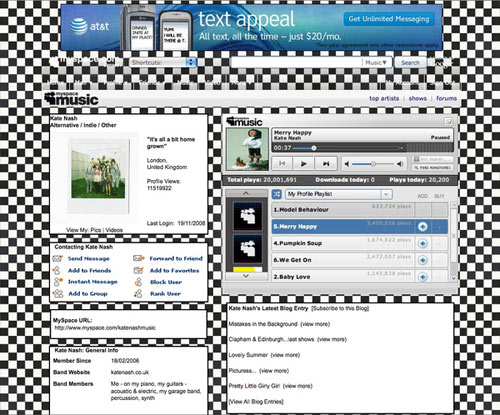Screen dimensions: 500x415
Task: Click the loud speaker icon in player
Action: (x=400, y=164)
